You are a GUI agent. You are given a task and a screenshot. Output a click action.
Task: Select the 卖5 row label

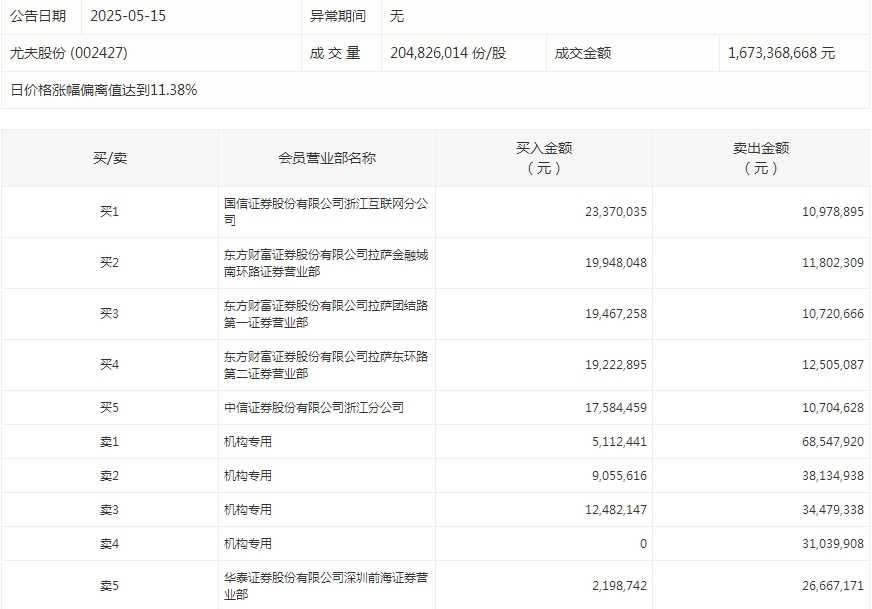[x=110, y=586]
